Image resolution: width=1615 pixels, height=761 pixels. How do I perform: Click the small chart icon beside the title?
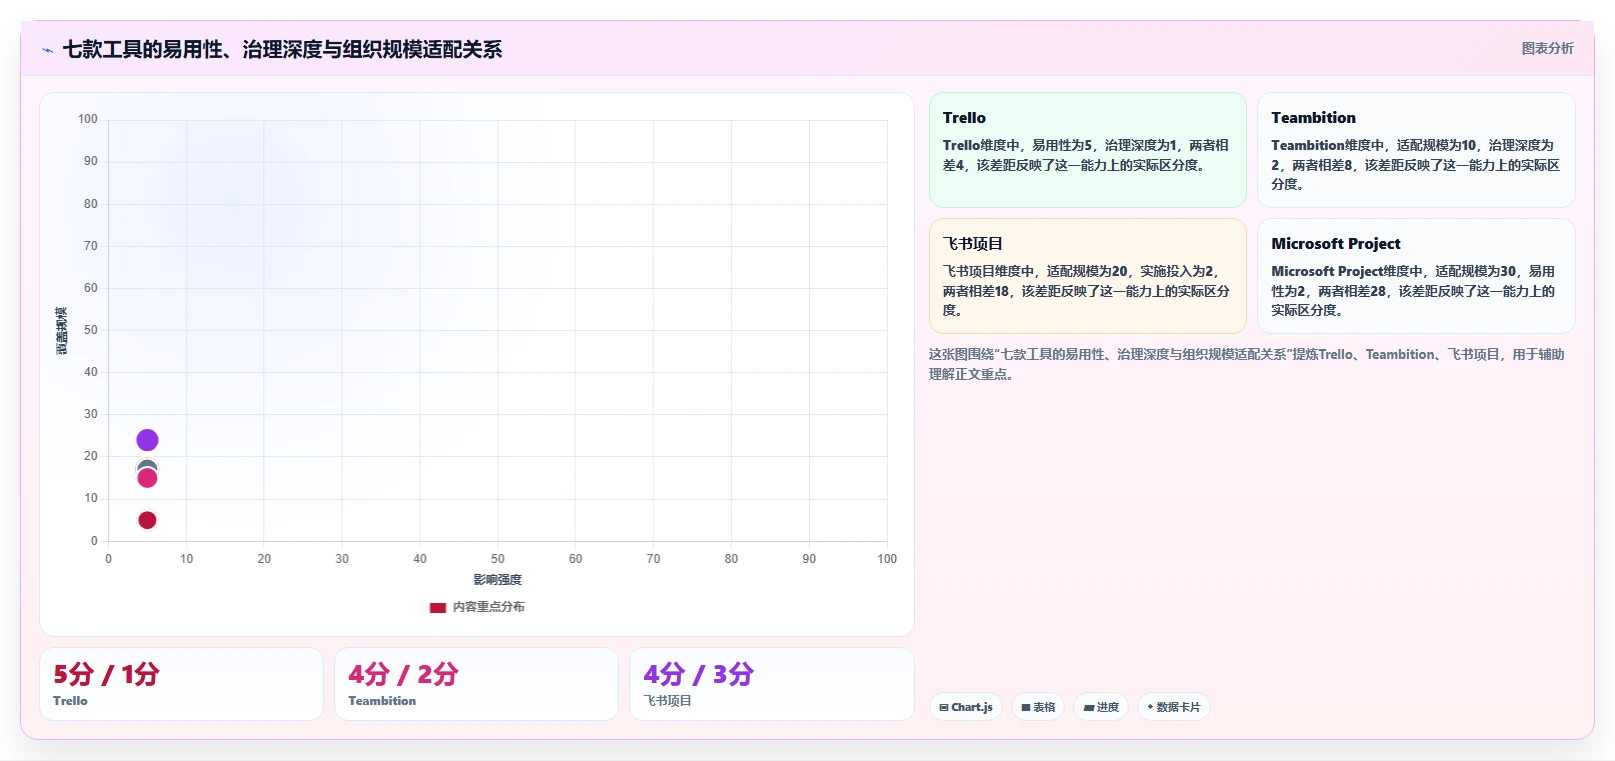pos(47,50)
